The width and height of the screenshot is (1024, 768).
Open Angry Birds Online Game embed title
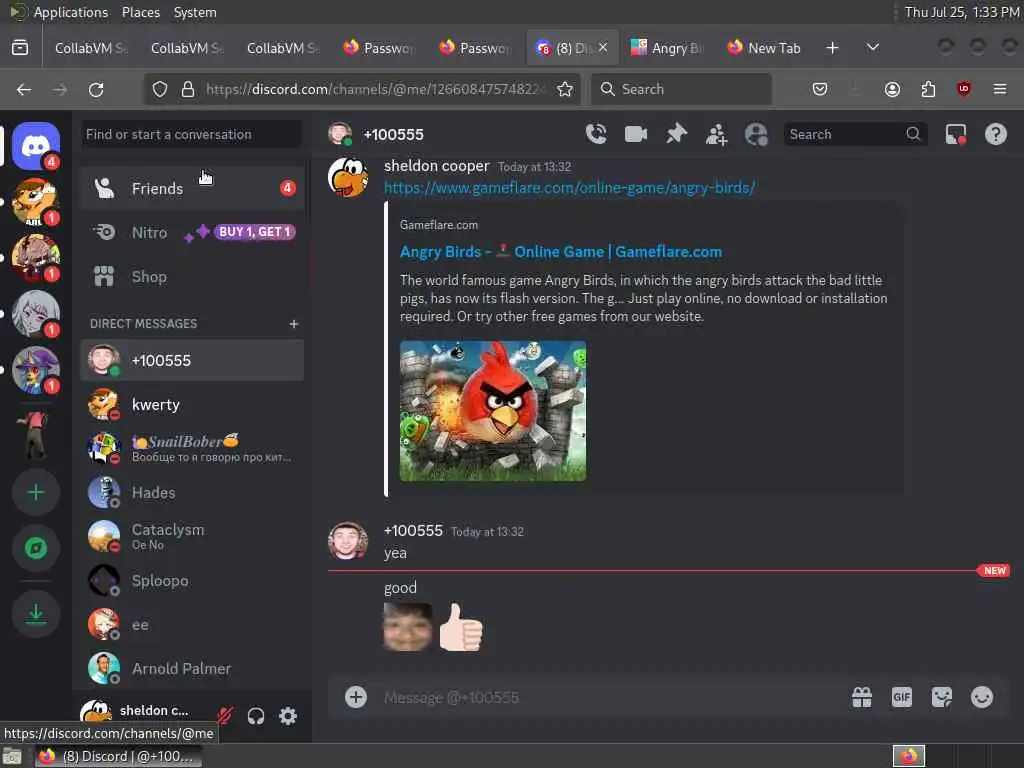(561, 251)
